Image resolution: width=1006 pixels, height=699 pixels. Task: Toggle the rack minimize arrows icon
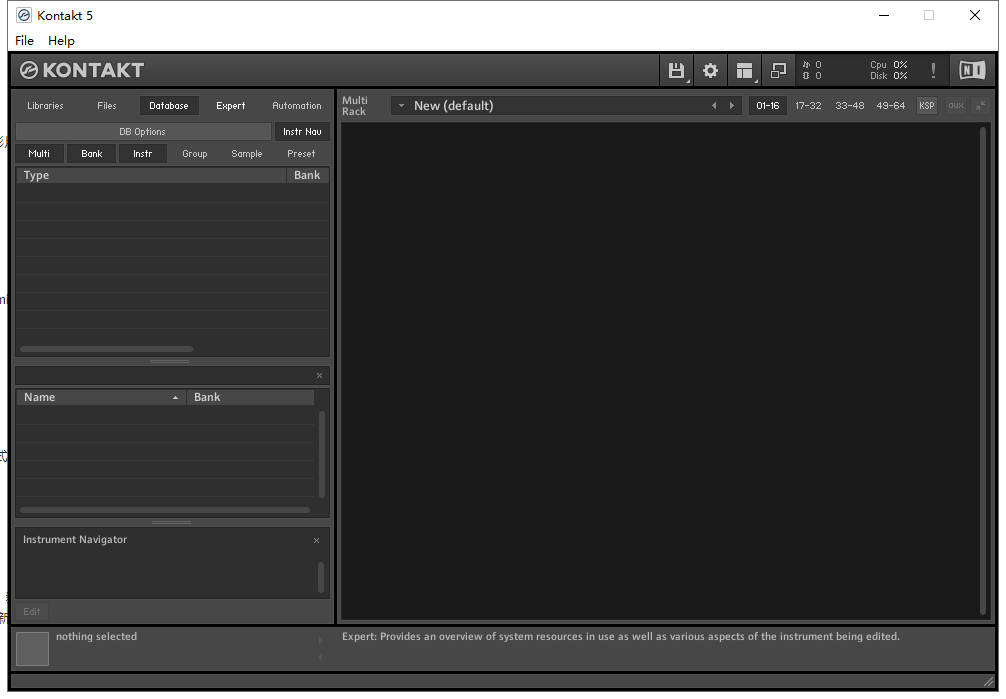[980, 106]
